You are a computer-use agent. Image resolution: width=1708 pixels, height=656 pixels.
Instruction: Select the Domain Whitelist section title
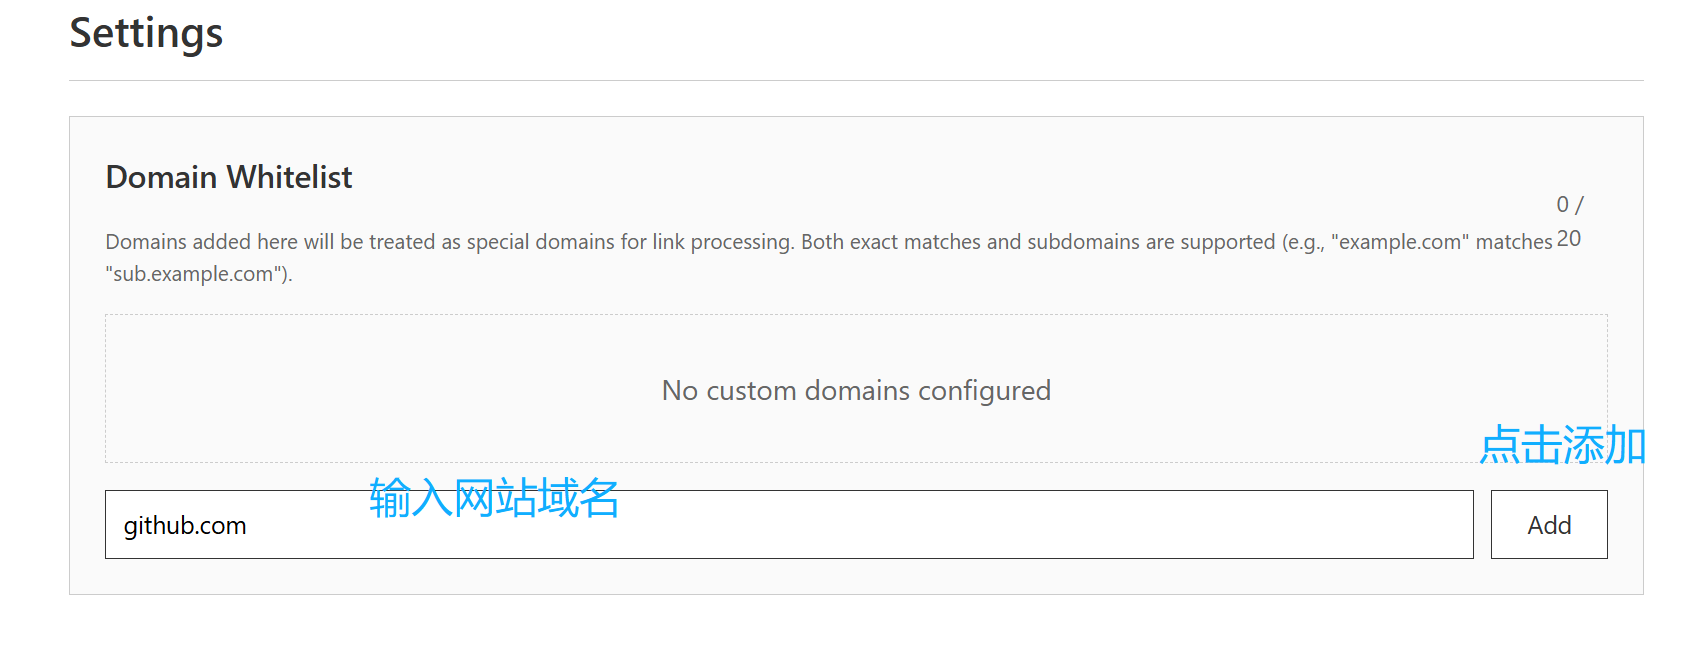[229, 177]
